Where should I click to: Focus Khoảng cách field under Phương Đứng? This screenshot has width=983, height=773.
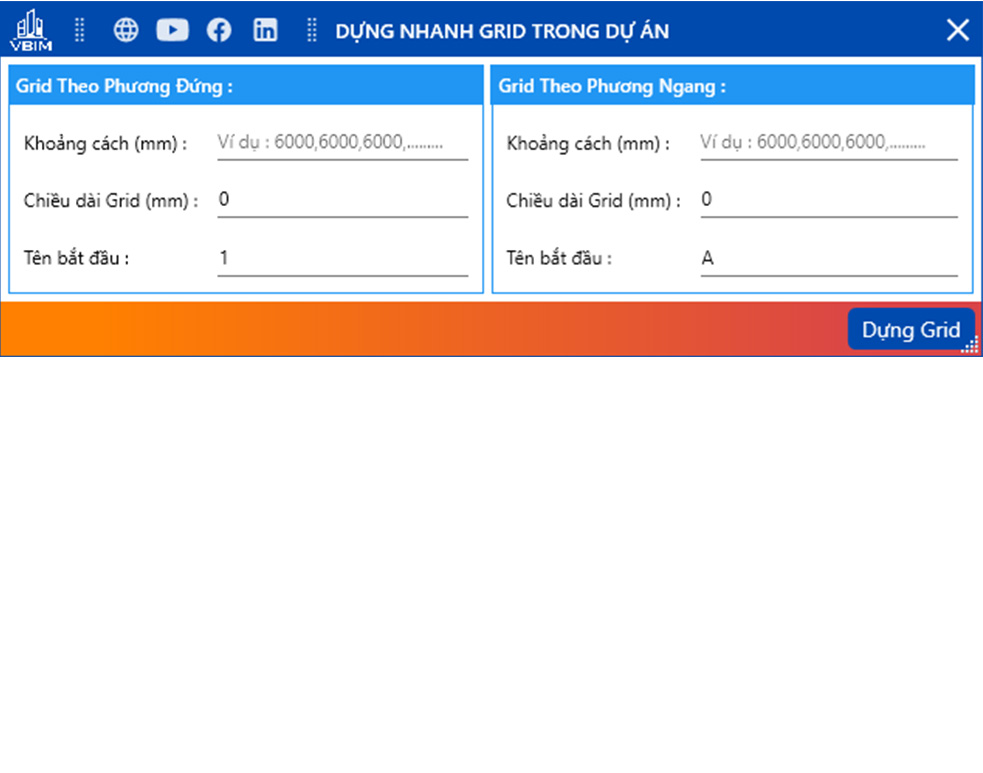[342, 143]
